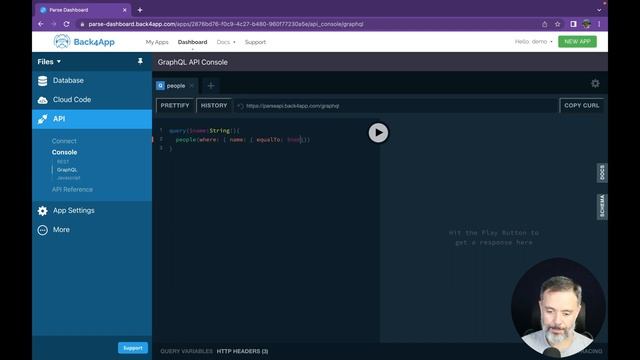
Task: Click the green NEW APP button
Action: [577, 42]
